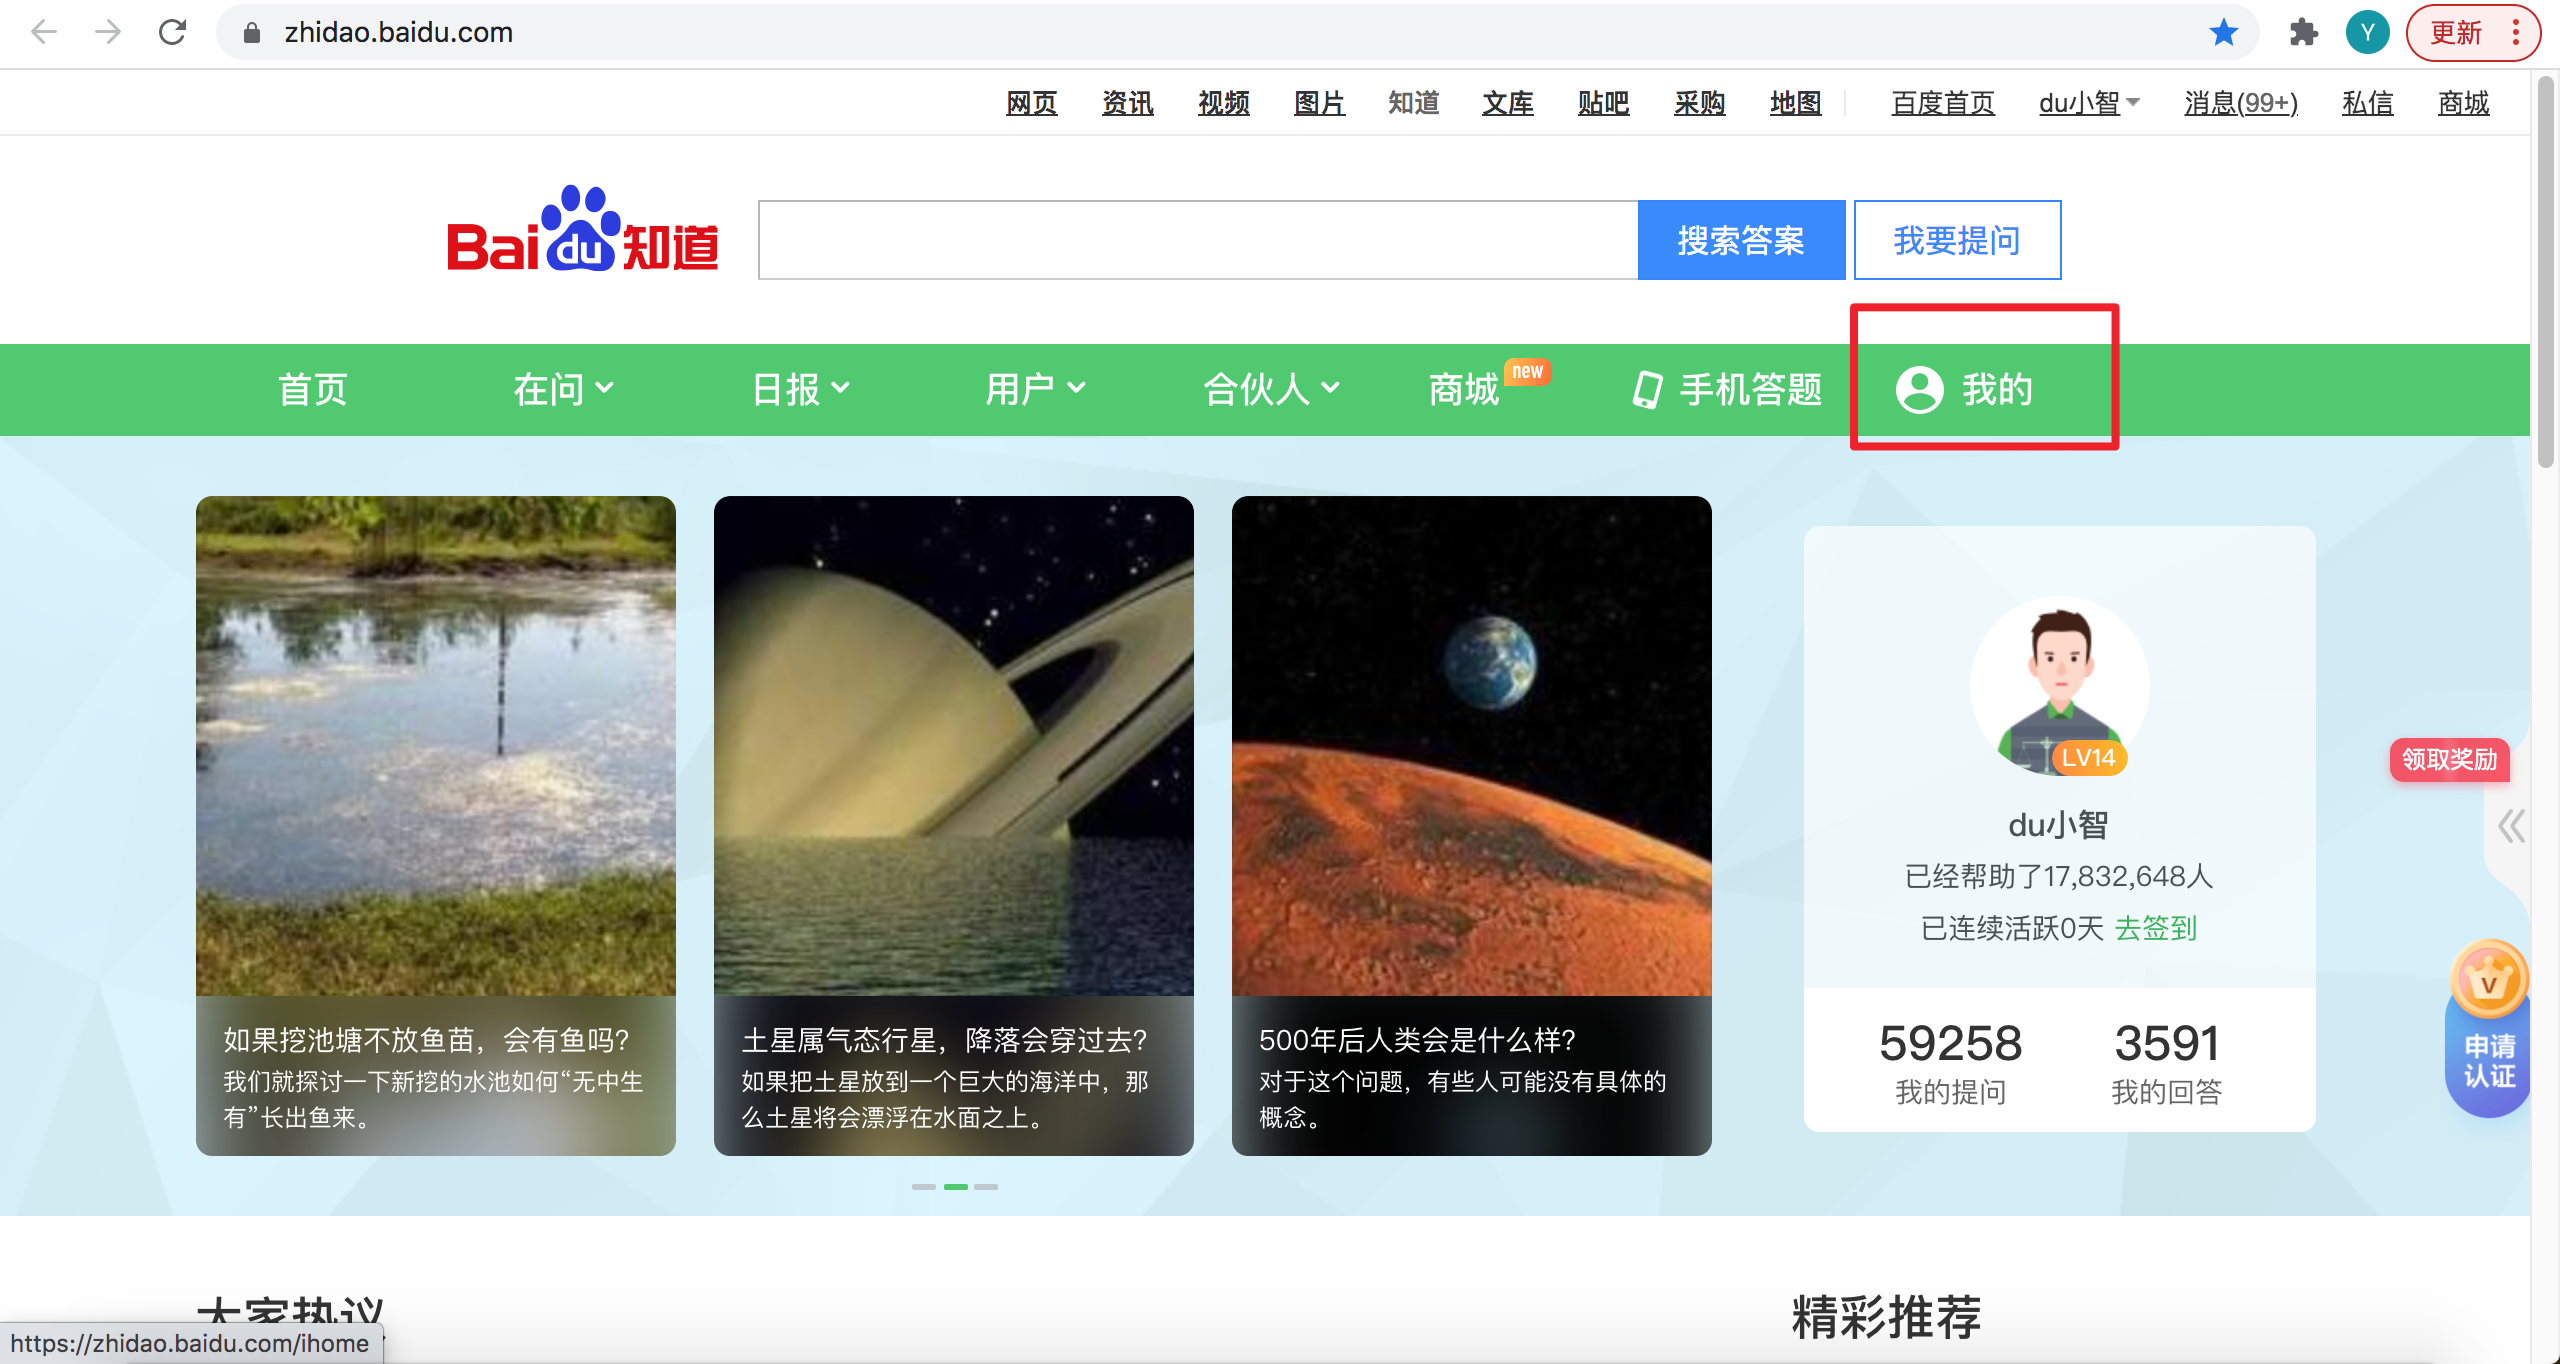Bookmark the page via the star icon
The image size is (2560, 1364).
[x=2223, y=32]
